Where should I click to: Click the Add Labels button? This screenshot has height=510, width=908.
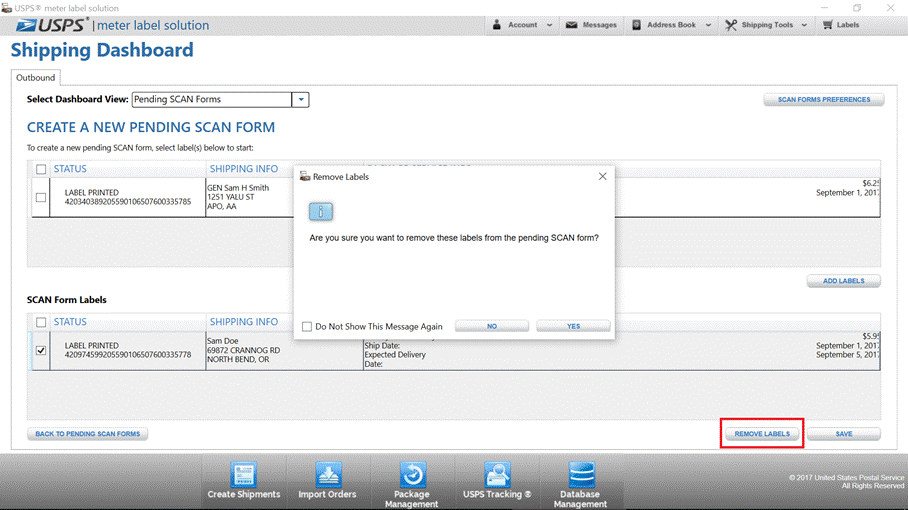(x=844, y=281)
